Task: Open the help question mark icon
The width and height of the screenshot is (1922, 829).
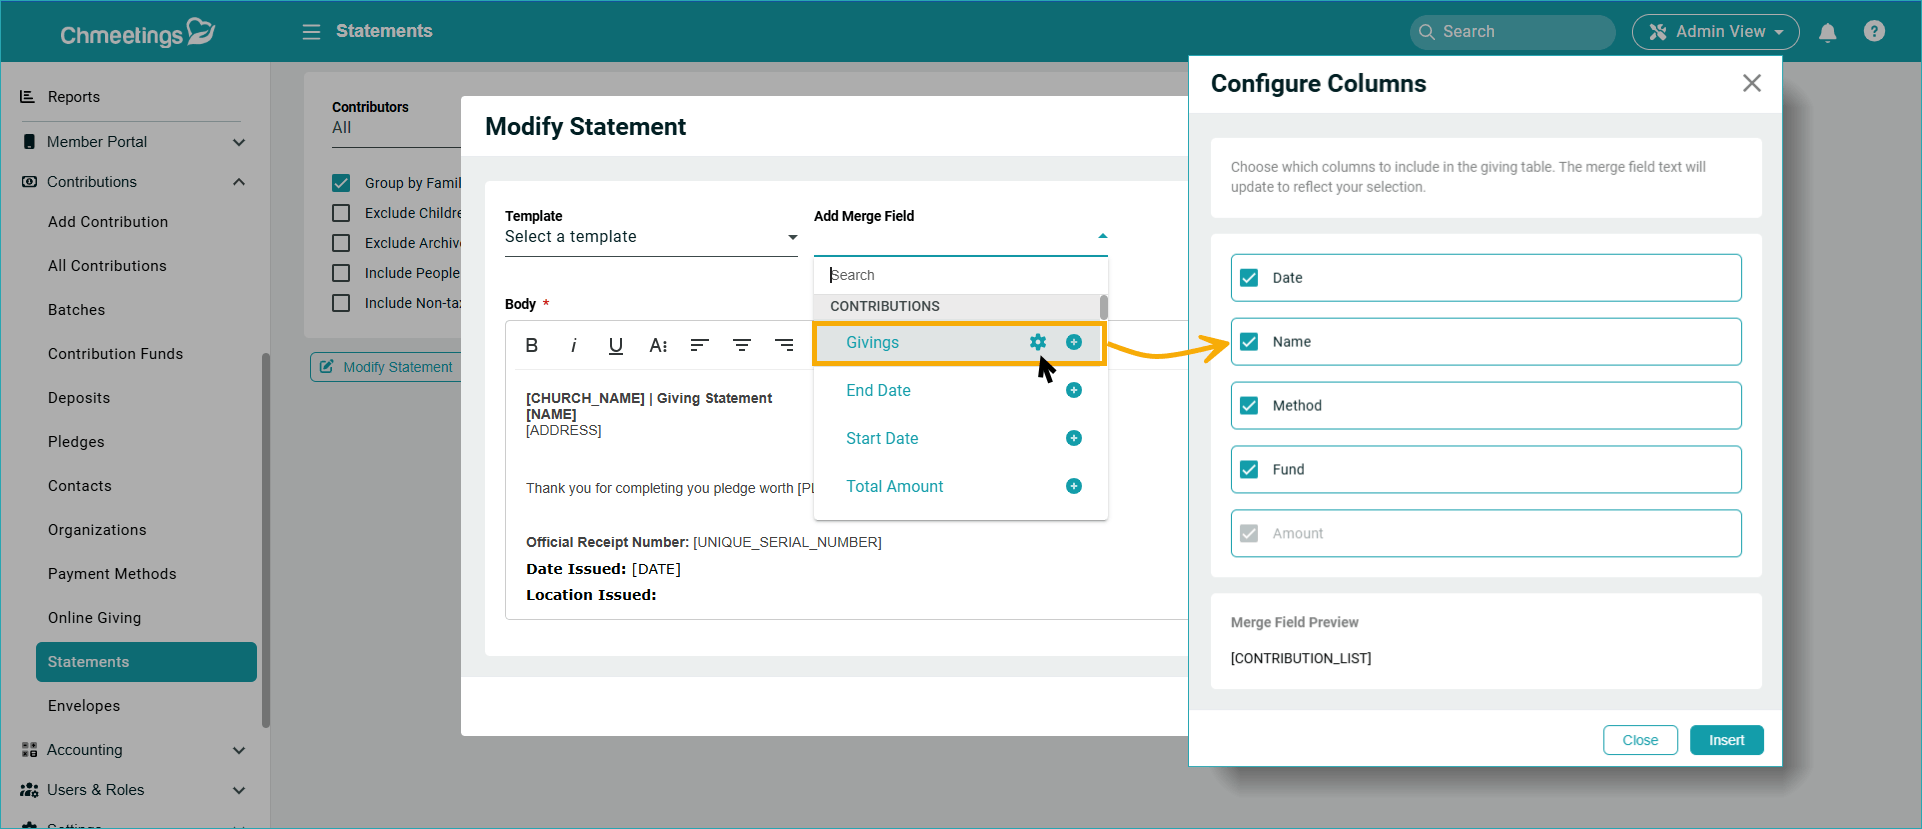Action: pos(1875,31)
